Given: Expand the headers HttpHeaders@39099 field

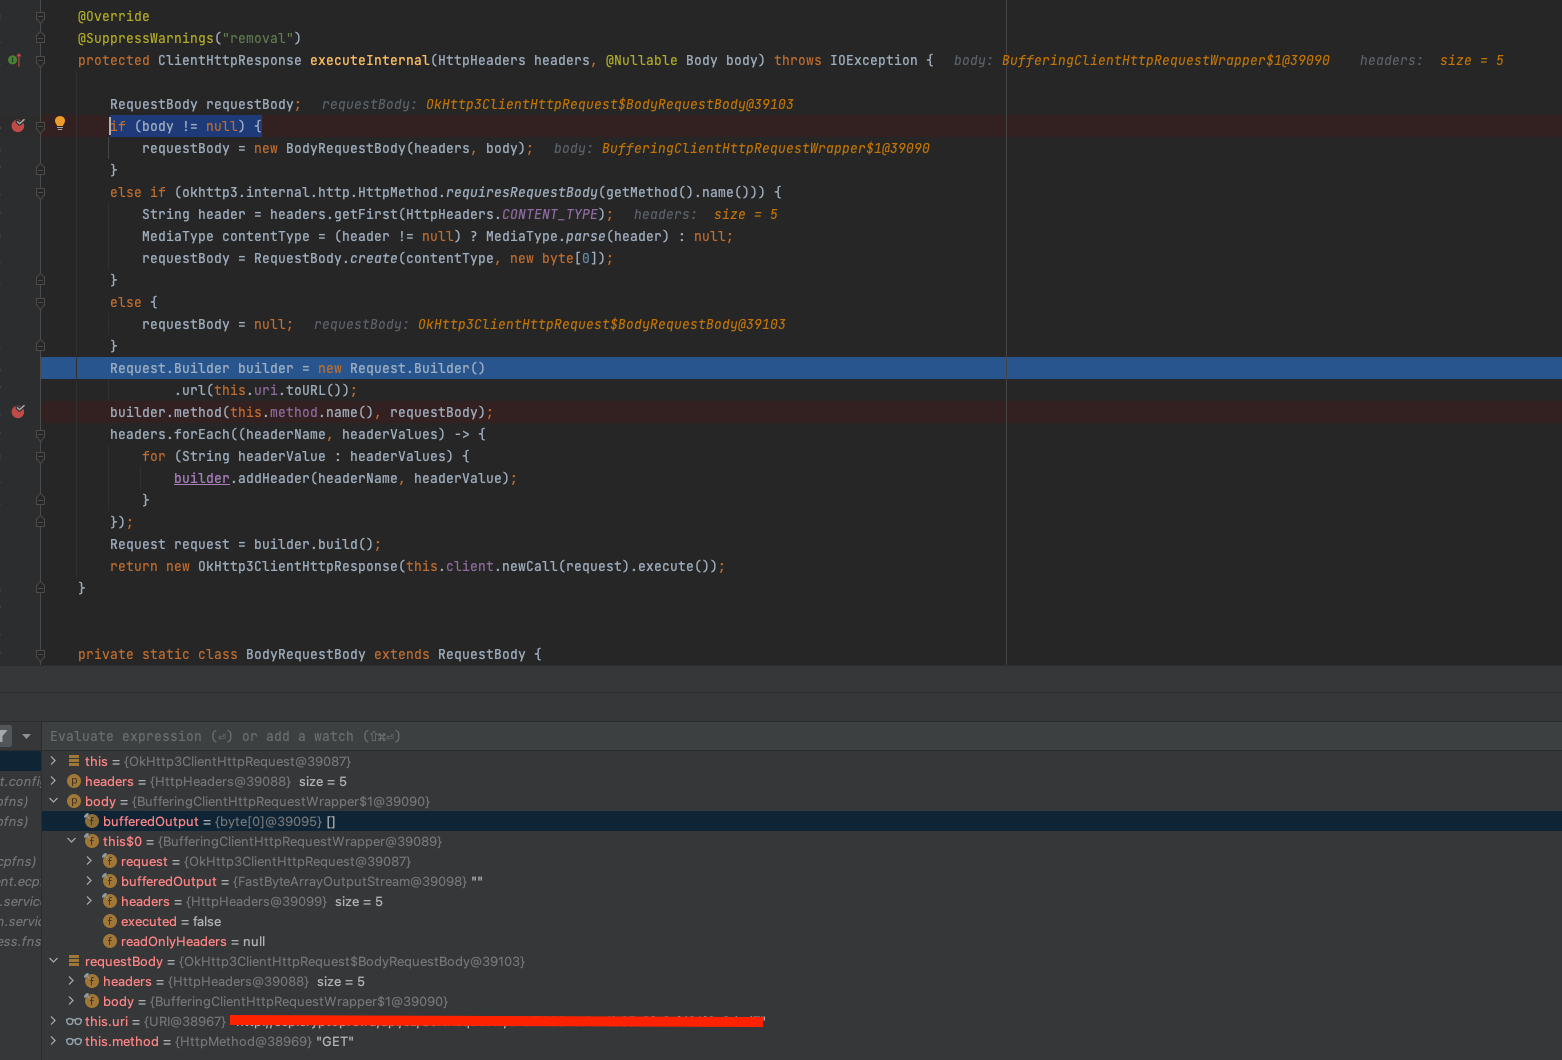Looking at the screenshot, I should (90, 901).
